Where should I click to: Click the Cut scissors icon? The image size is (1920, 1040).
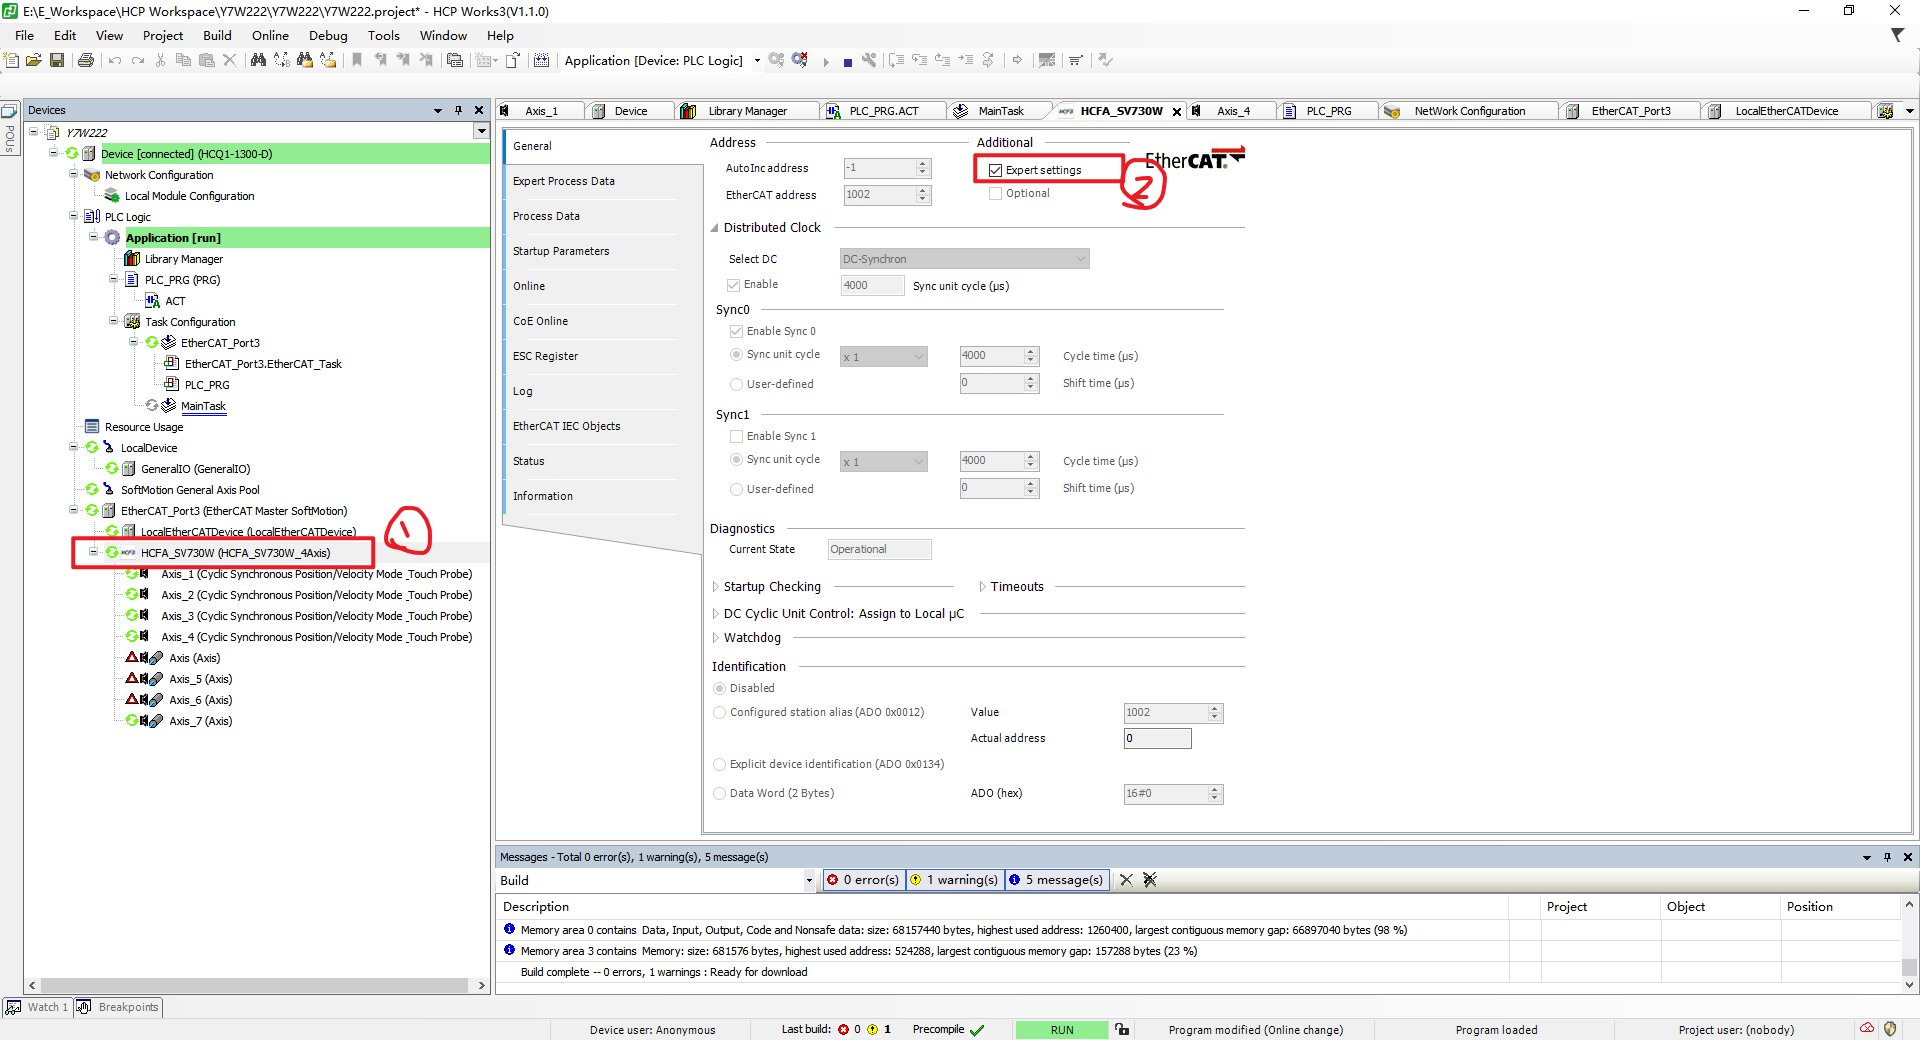click(160, 60)
